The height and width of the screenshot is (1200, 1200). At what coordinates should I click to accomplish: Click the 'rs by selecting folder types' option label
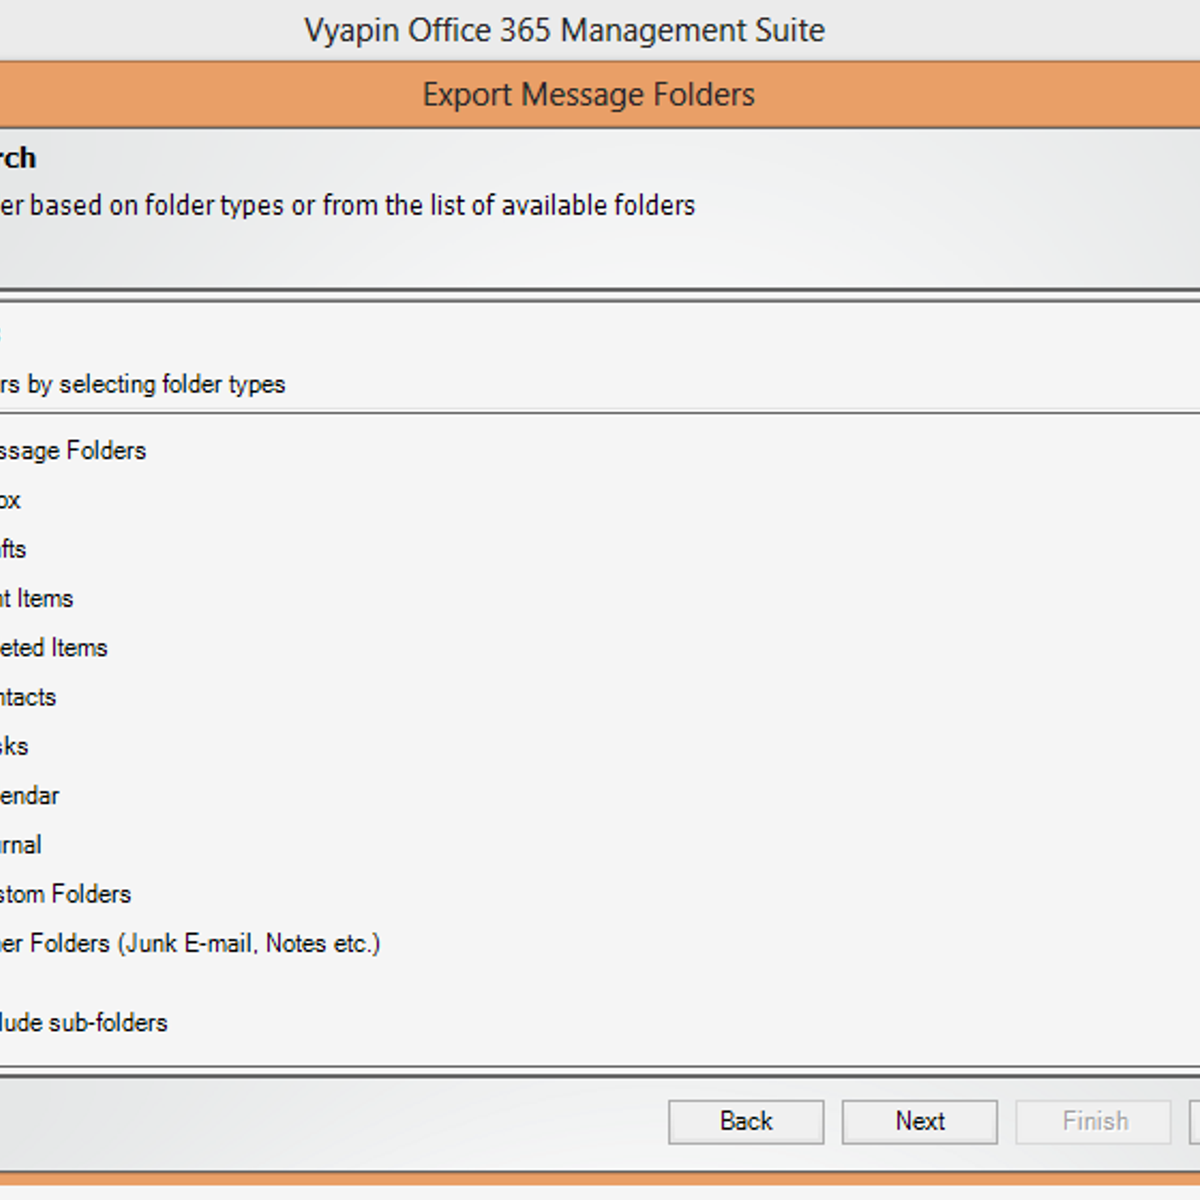143,384
